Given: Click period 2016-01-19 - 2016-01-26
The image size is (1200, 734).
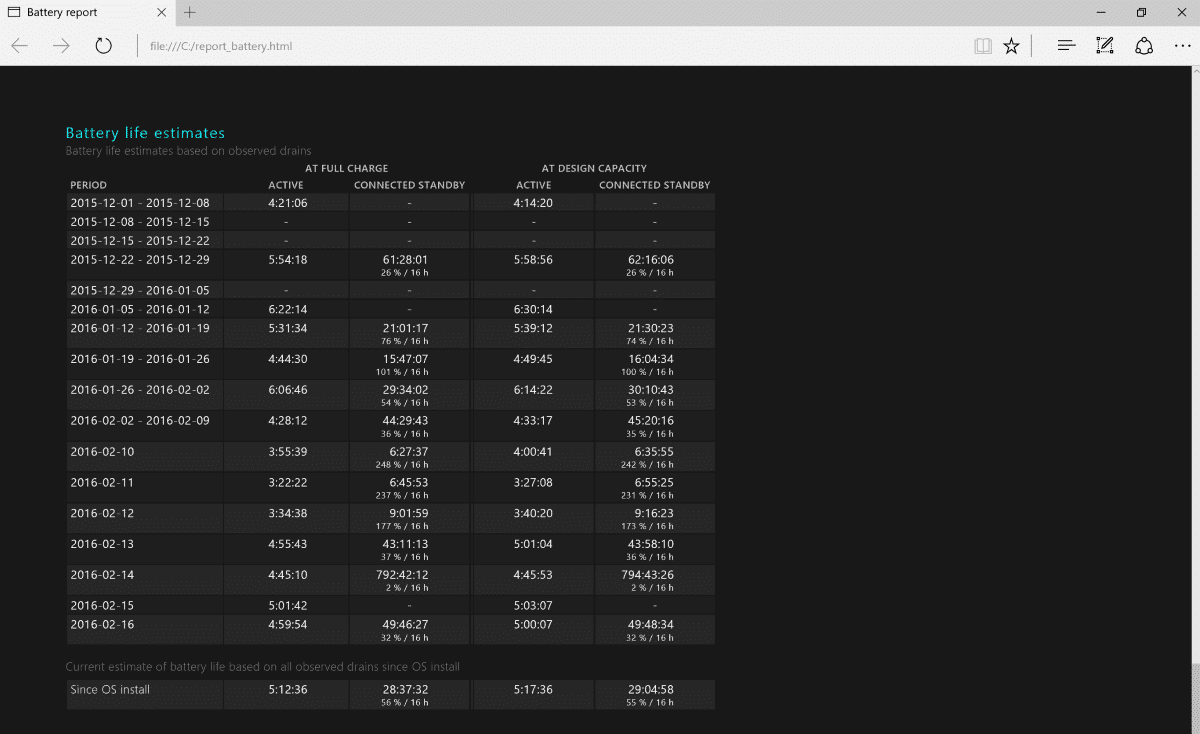Looking at the screenshot, I should [140, 359].
